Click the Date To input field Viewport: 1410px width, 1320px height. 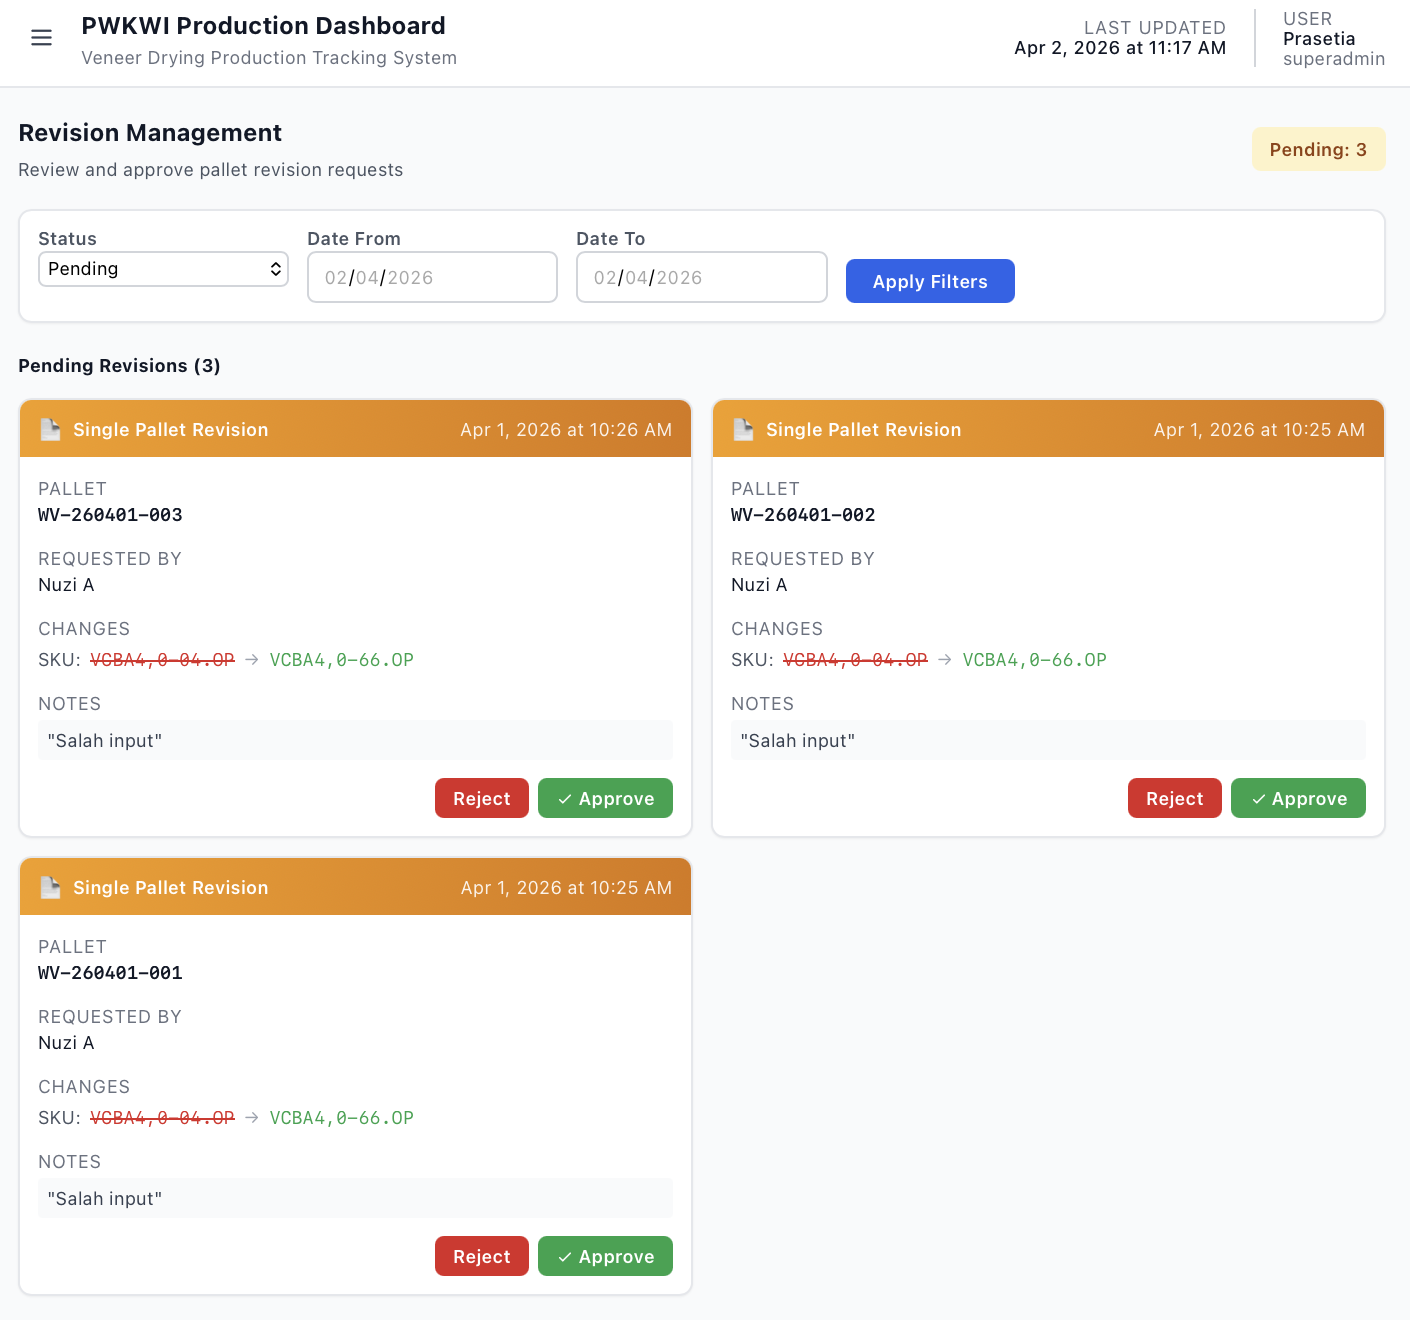tap(700, 277)
